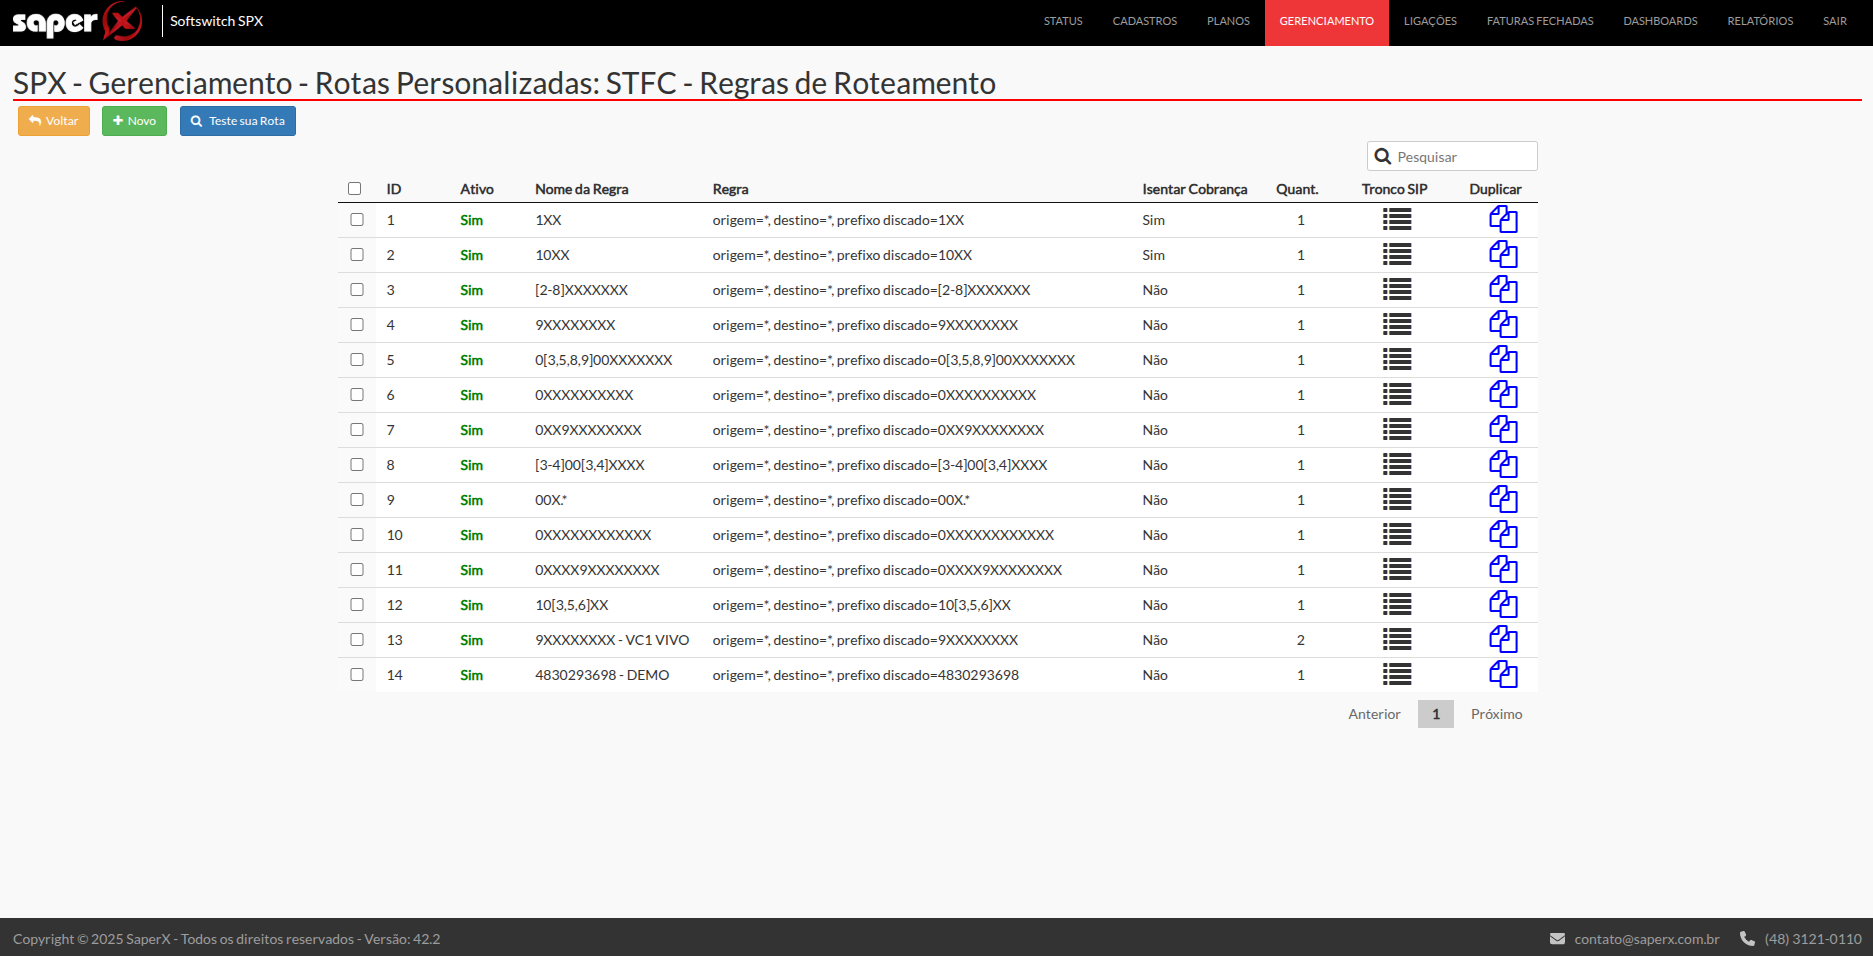Image resolution: width=1873 pixels, height=956 pixels.
Task: Sort by ID column header
Action: point(394,189)
